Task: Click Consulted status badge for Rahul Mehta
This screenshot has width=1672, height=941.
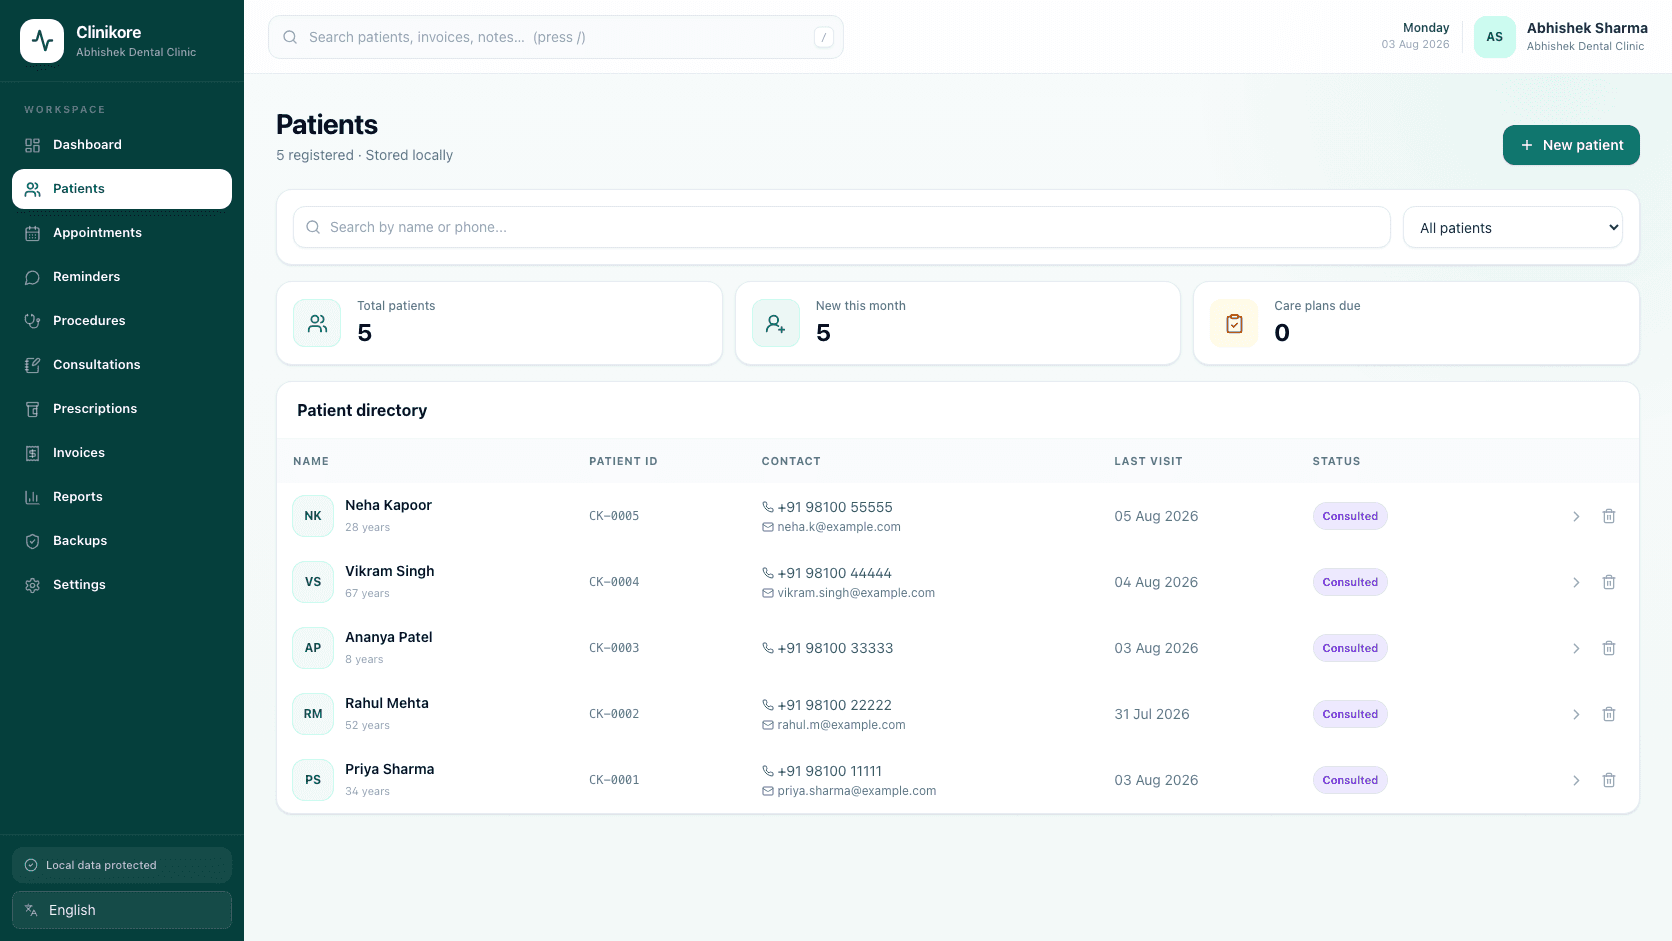Action: 1350,714
